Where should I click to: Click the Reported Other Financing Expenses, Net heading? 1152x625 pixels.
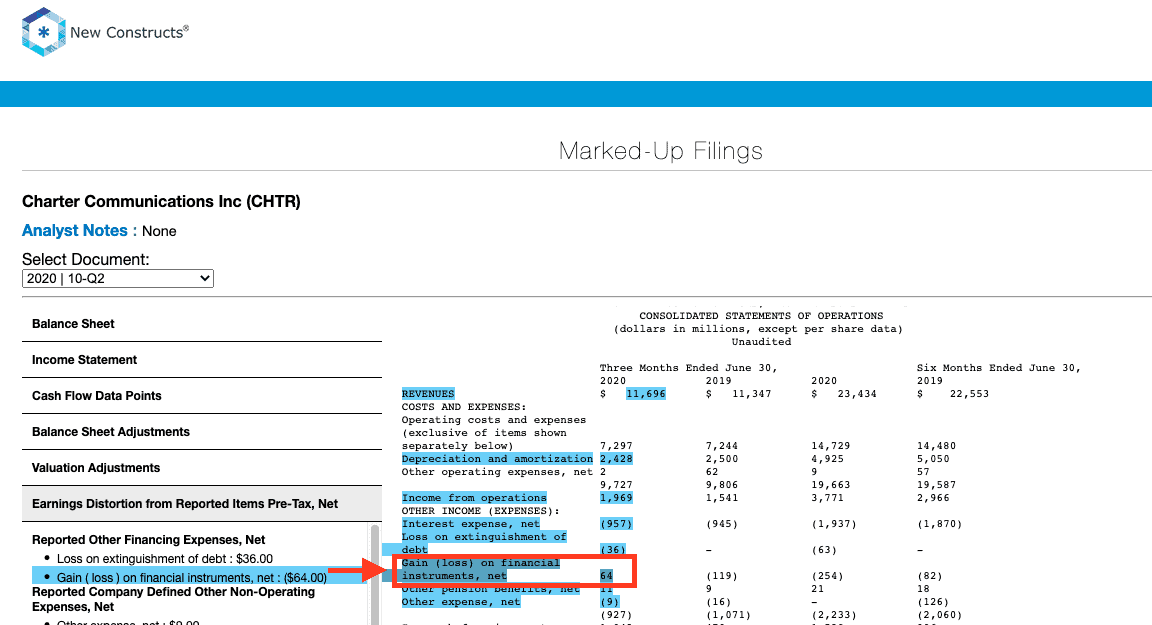148,540
